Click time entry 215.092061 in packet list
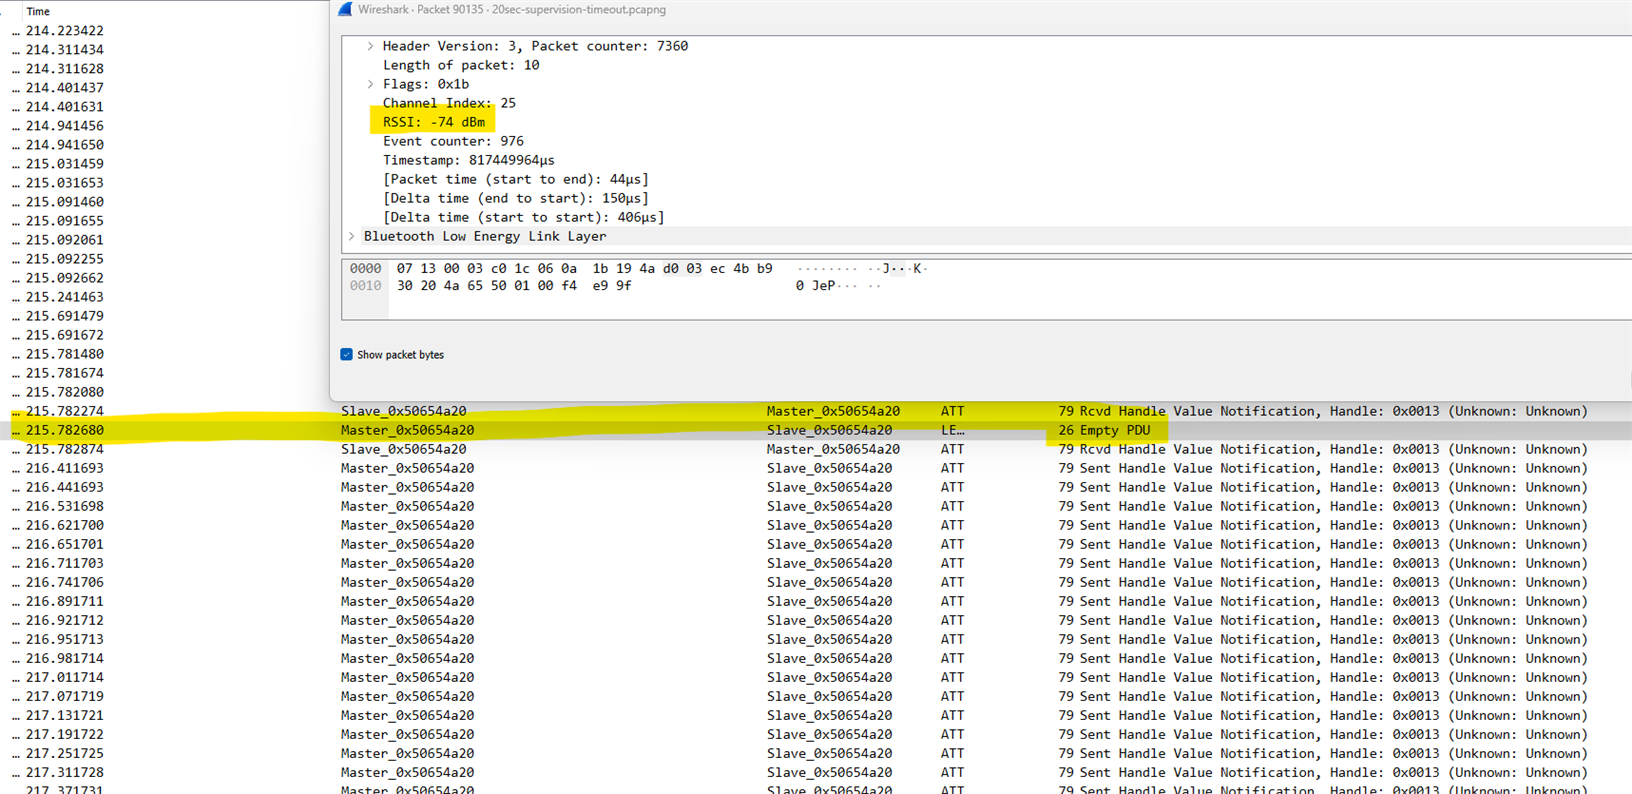The height and width of the screenshot is (794, 1632). pyautogui.click(x=65, y=240)
